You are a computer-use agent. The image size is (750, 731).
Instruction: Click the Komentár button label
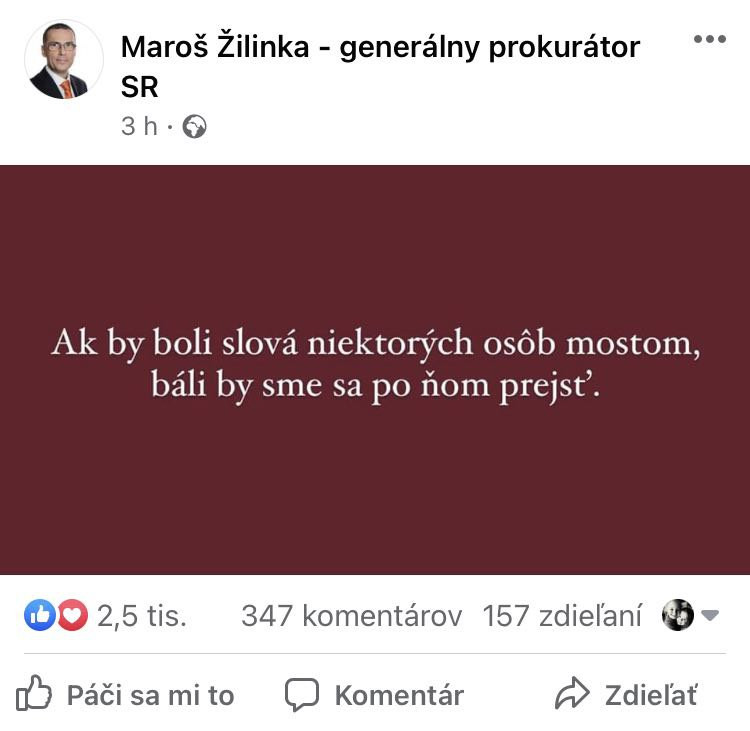[399, 695]
